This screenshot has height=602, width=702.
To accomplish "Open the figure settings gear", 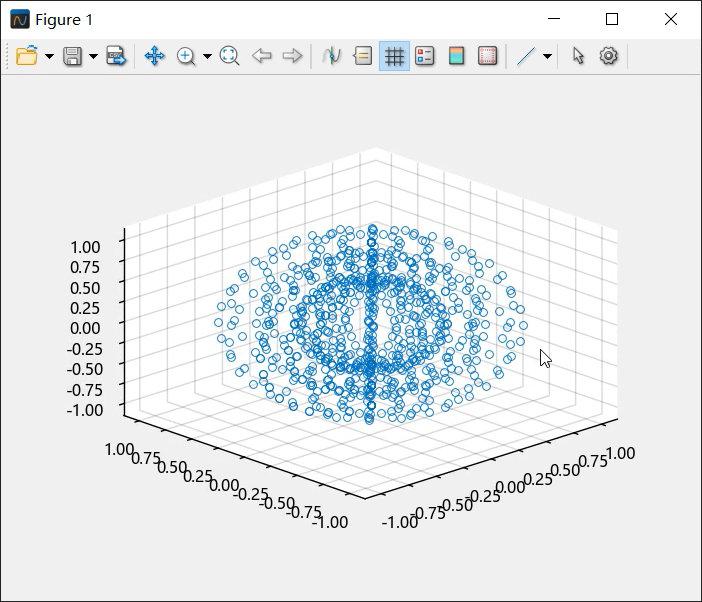I will click(x=609, y=56).
